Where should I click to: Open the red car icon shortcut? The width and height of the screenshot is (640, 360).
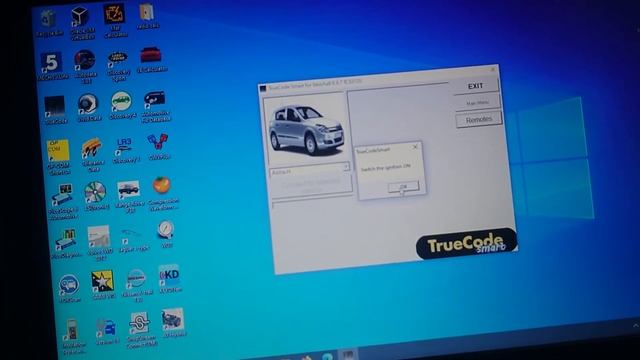(151, 55)
